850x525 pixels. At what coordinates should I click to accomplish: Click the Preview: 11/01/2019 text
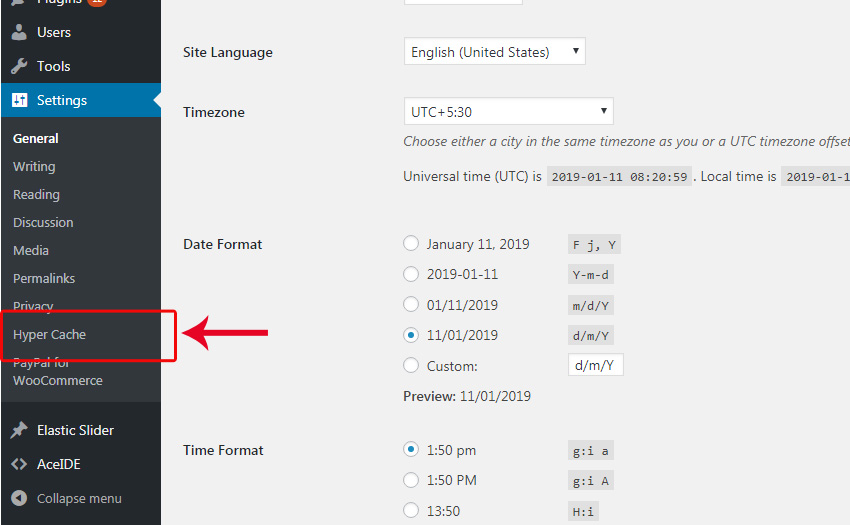467,396
